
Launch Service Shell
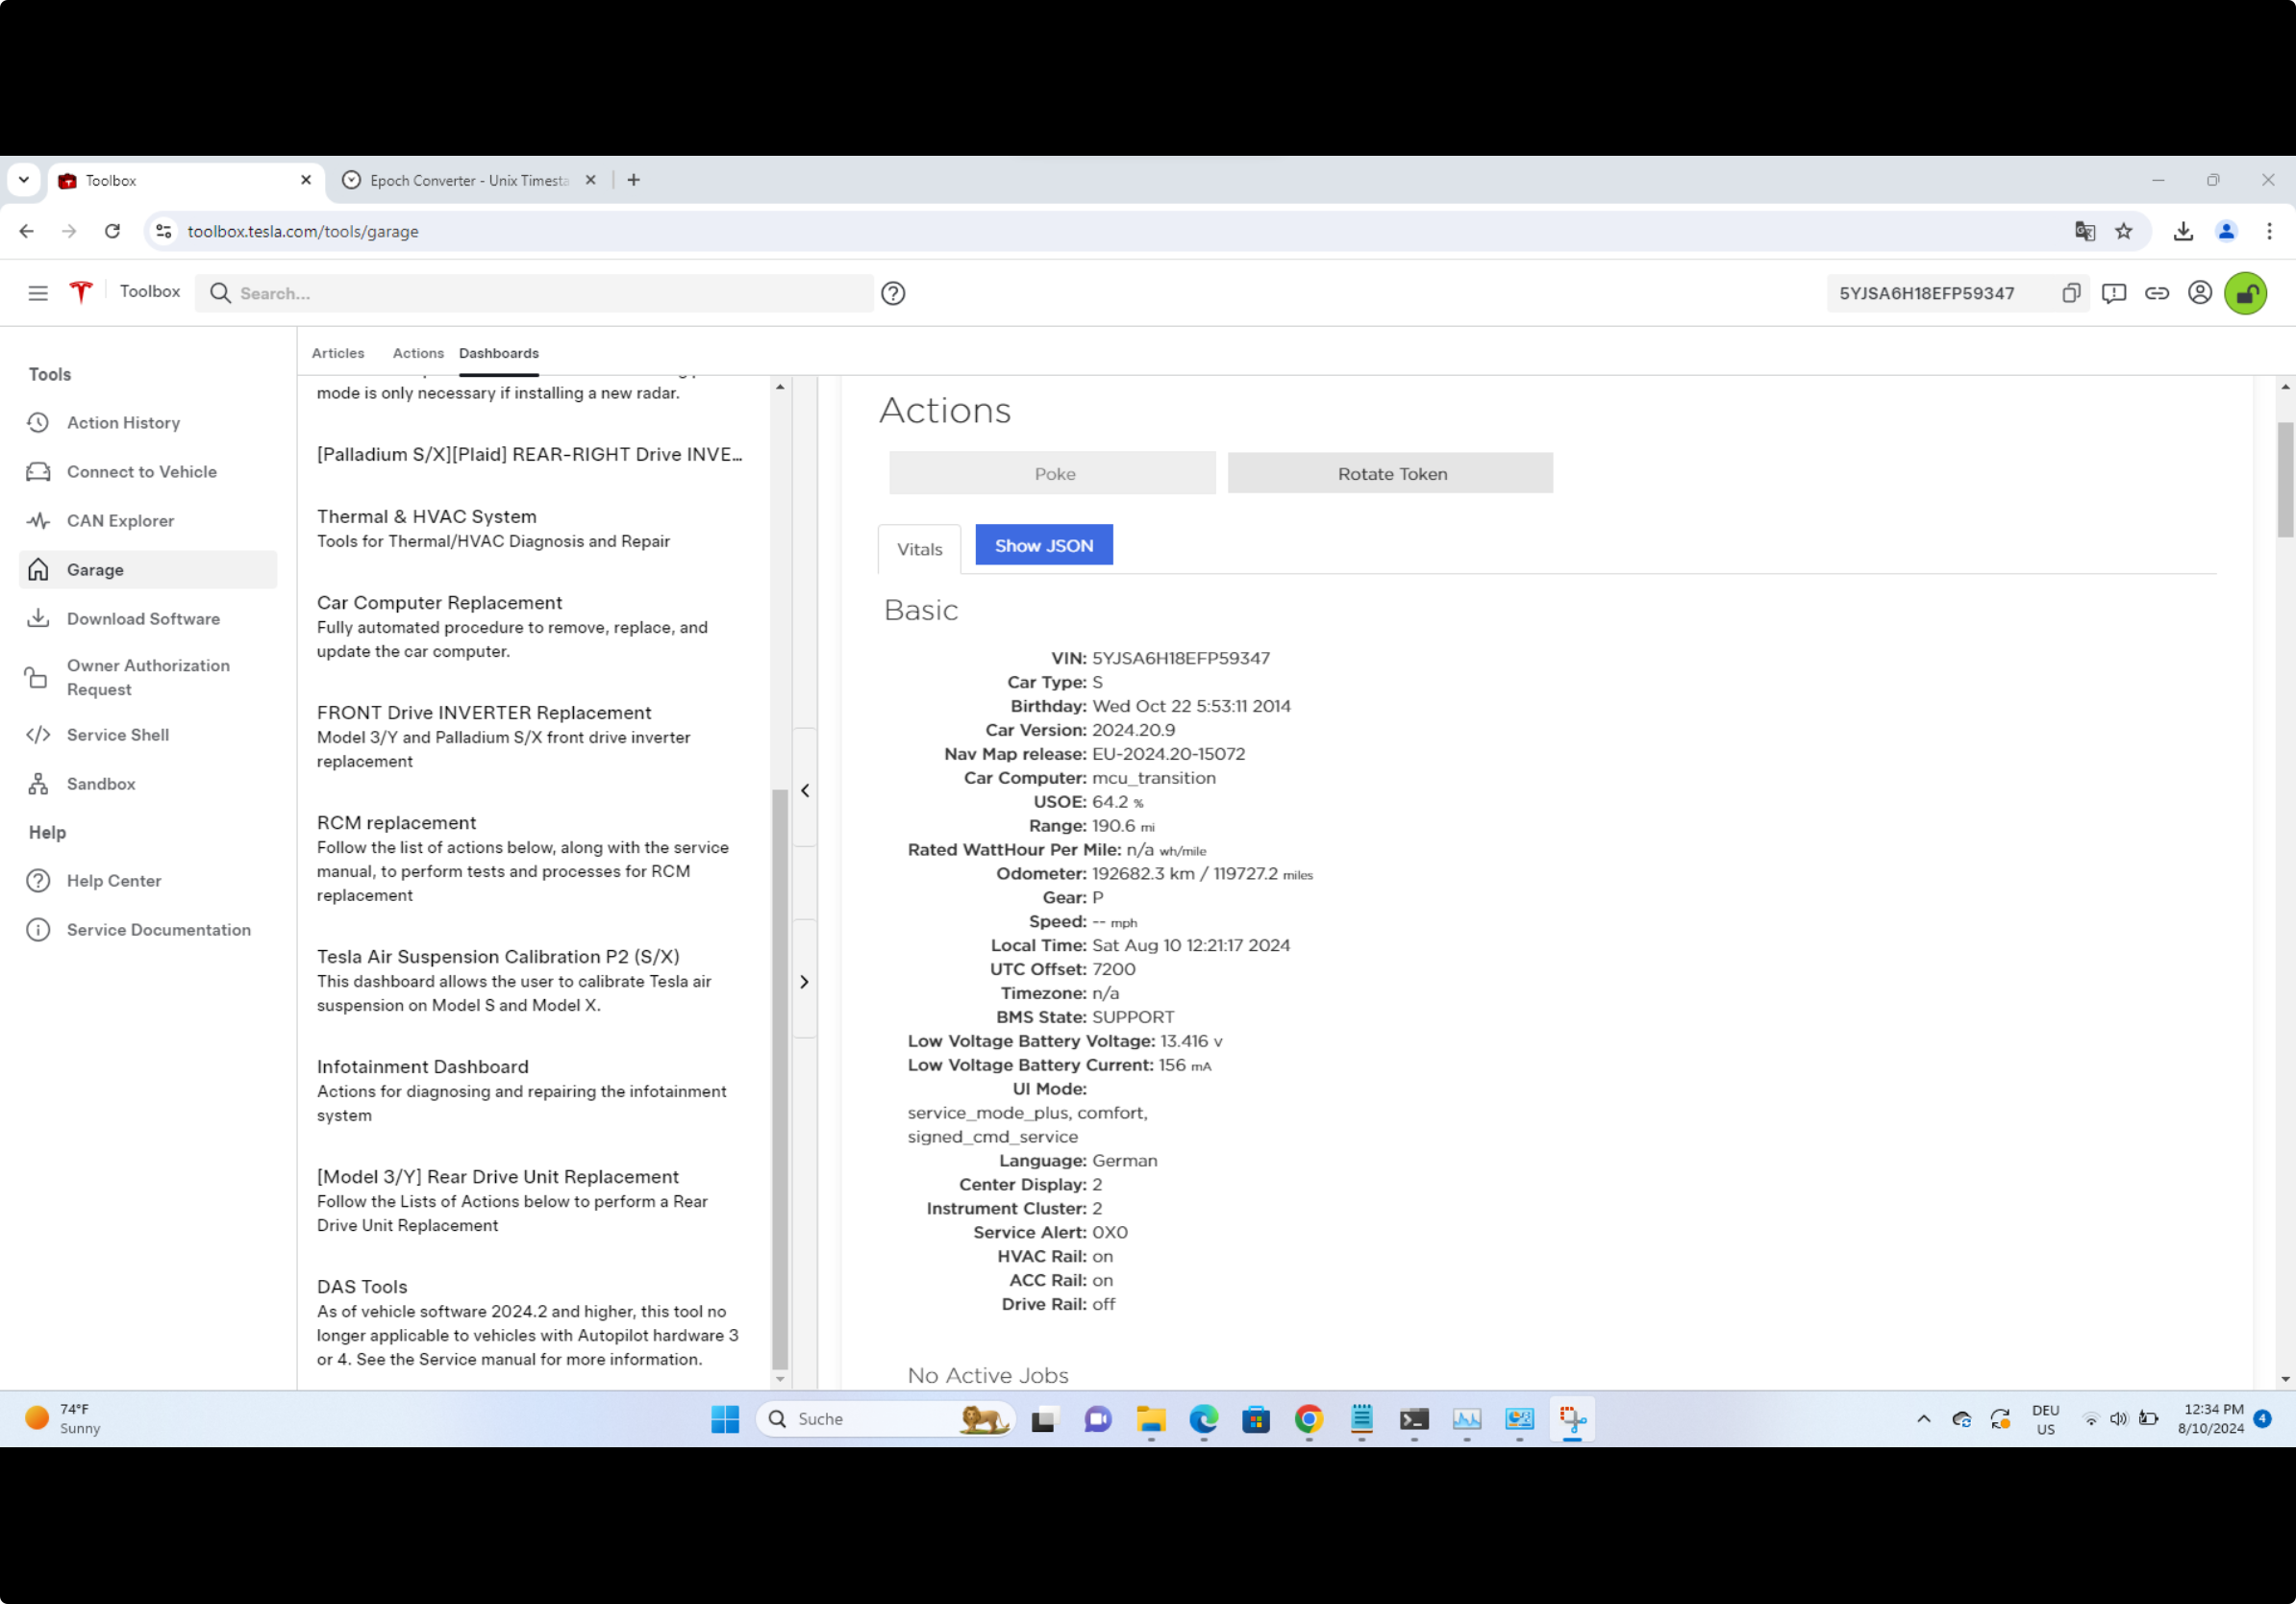[x=148, y=735]
